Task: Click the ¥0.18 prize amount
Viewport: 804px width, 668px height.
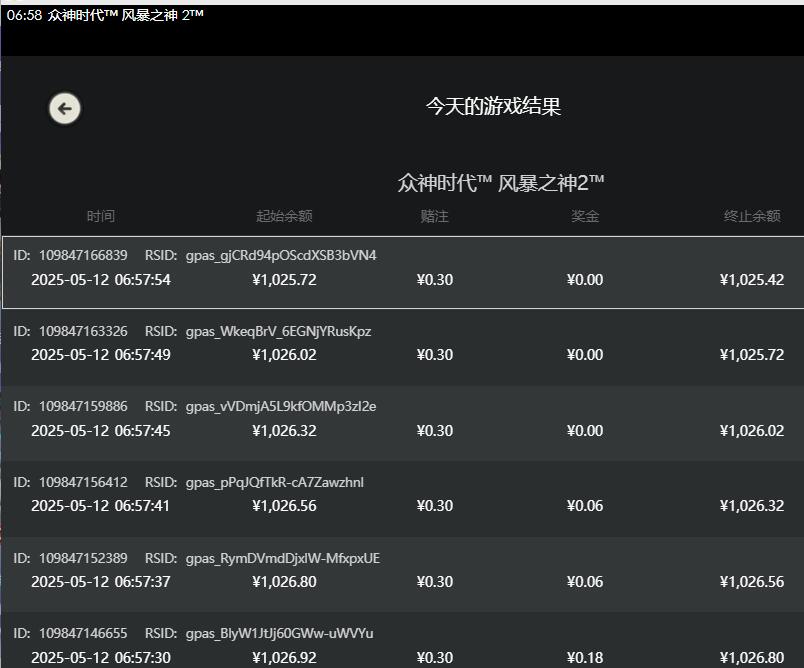Action: 584,657
